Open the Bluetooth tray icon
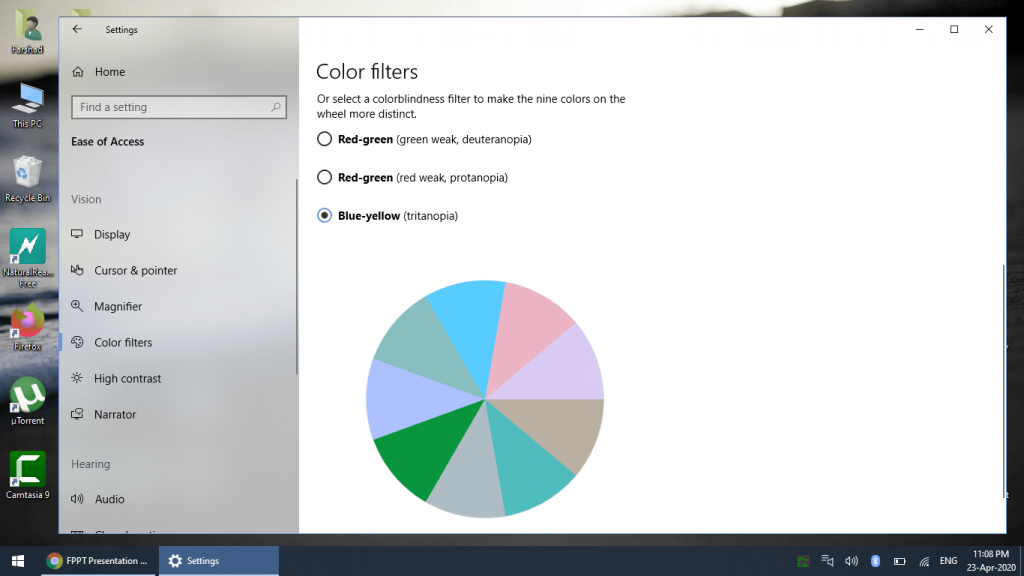 (876, 561)
